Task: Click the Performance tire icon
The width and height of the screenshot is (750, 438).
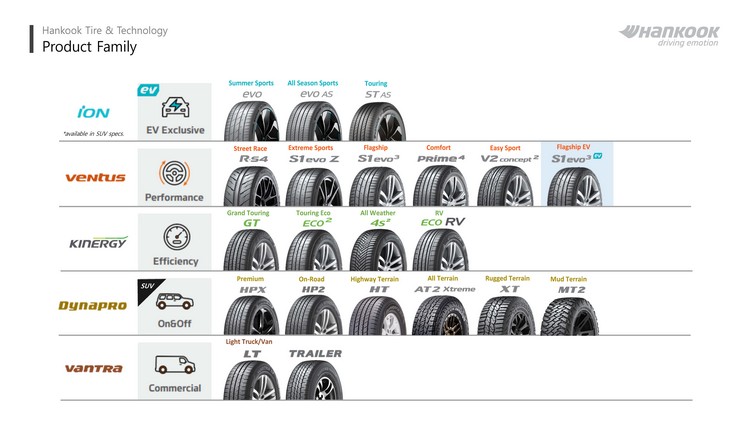Action: tap(175, 171)
